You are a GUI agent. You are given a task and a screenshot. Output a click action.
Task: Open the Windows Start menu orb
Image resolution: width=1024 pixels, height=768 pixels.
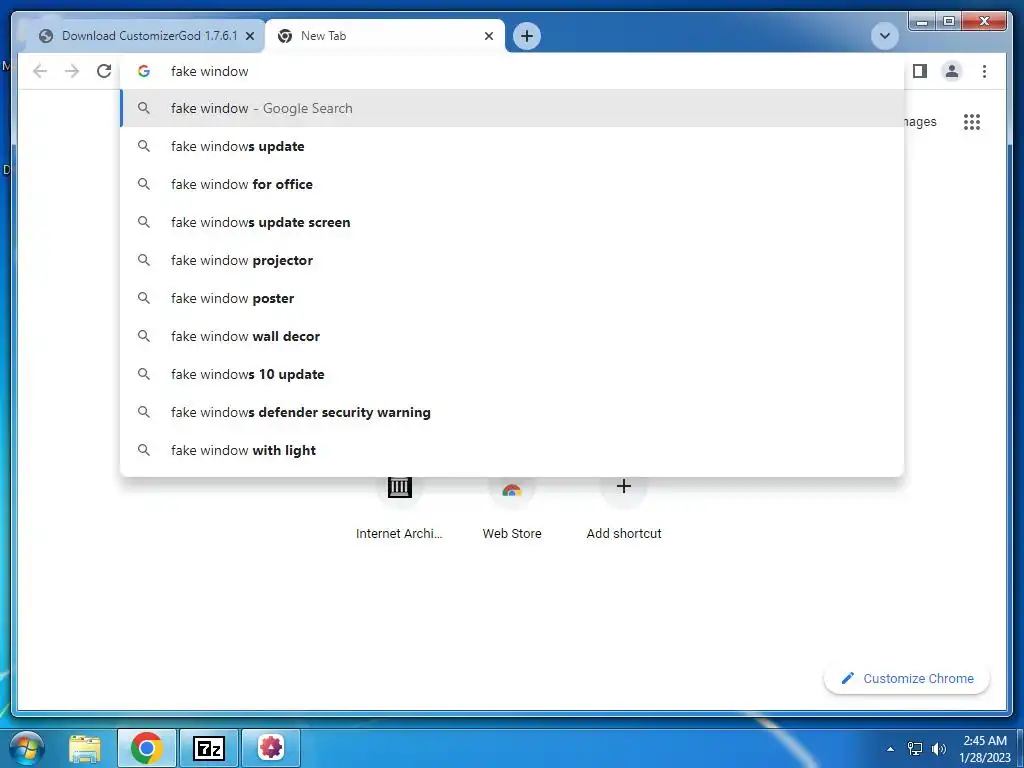tap(27, 747)
